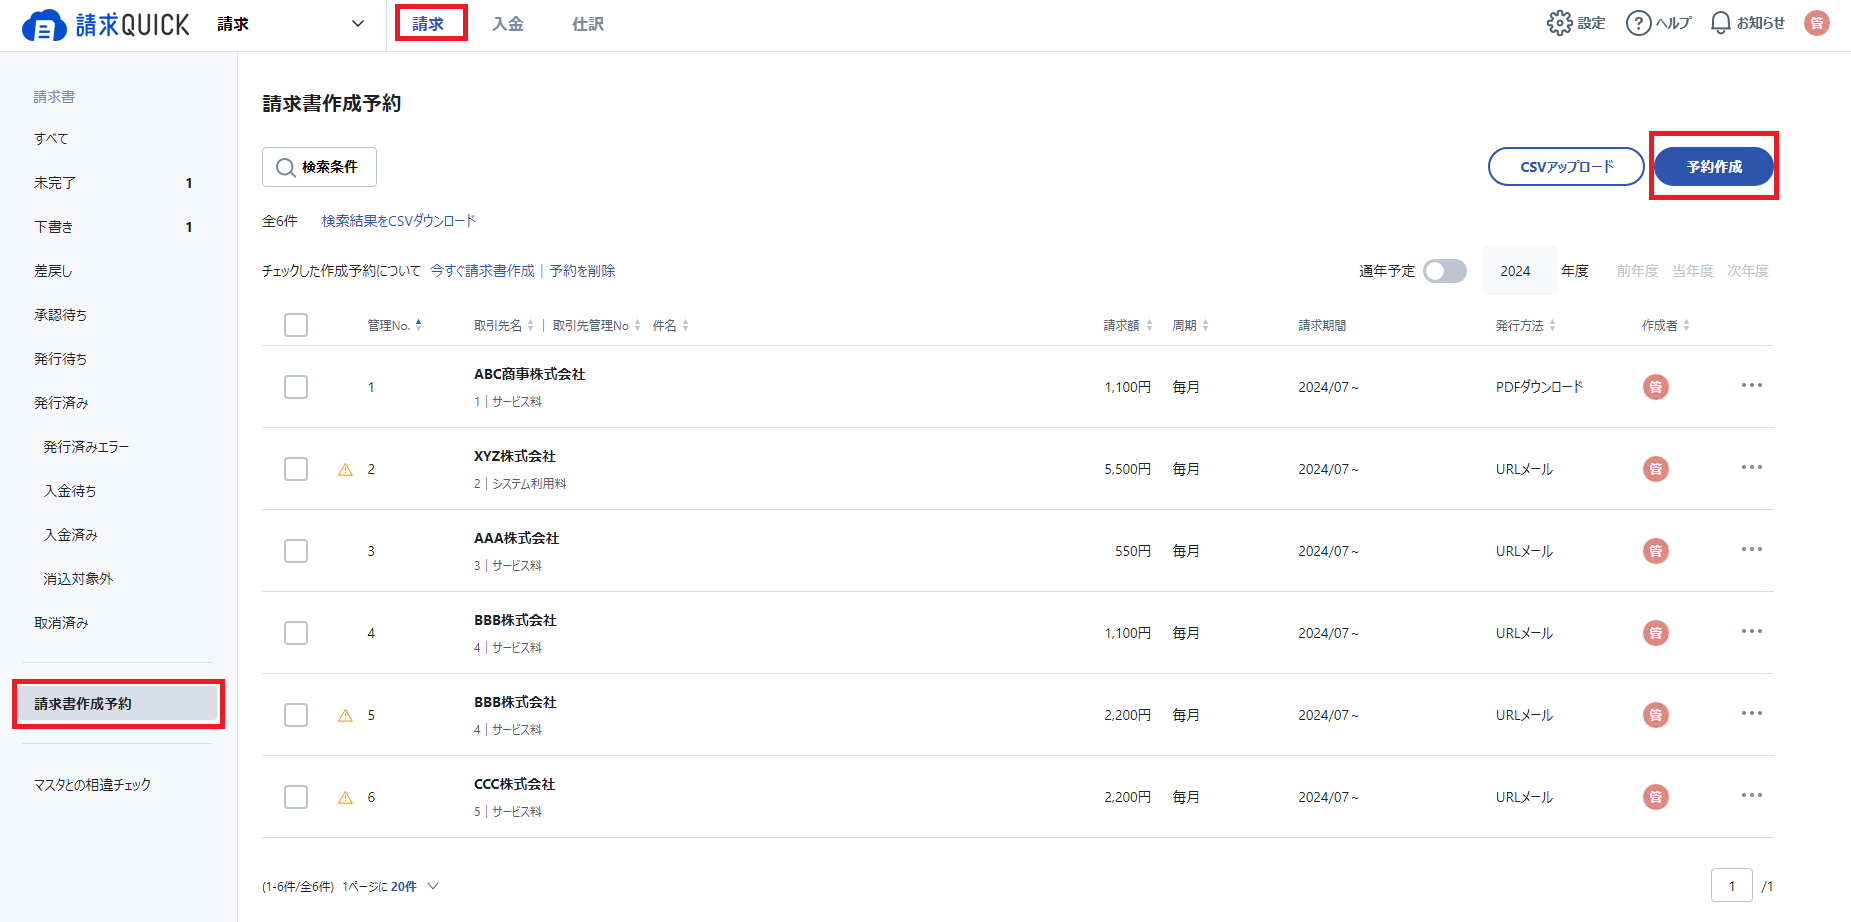Open the three-dot menu for row No. 5
Viewport: 1851px width, 922px height.
coord(1751,714)
